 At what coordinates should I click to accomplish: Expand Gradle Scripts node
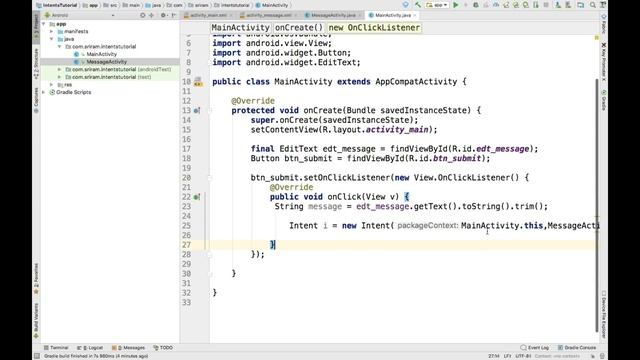(44, 92)
